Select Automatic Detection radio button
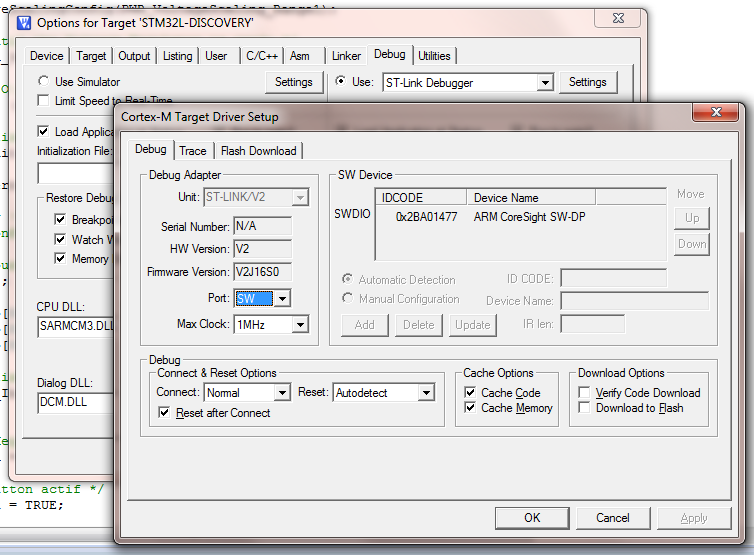The image size is (754, 555). 347,279
